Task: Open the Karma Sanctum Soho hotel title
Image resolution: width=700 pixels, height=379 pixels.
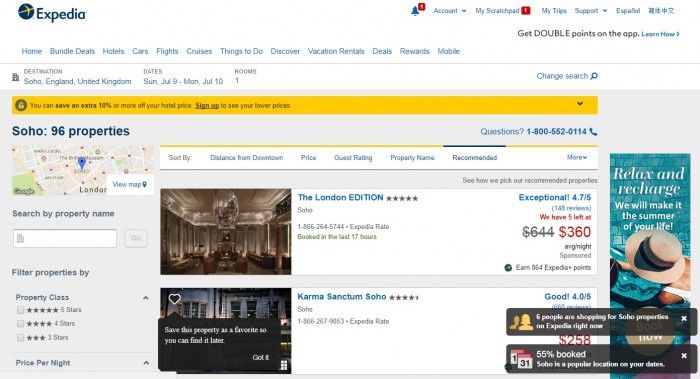Action: point(342,296)
